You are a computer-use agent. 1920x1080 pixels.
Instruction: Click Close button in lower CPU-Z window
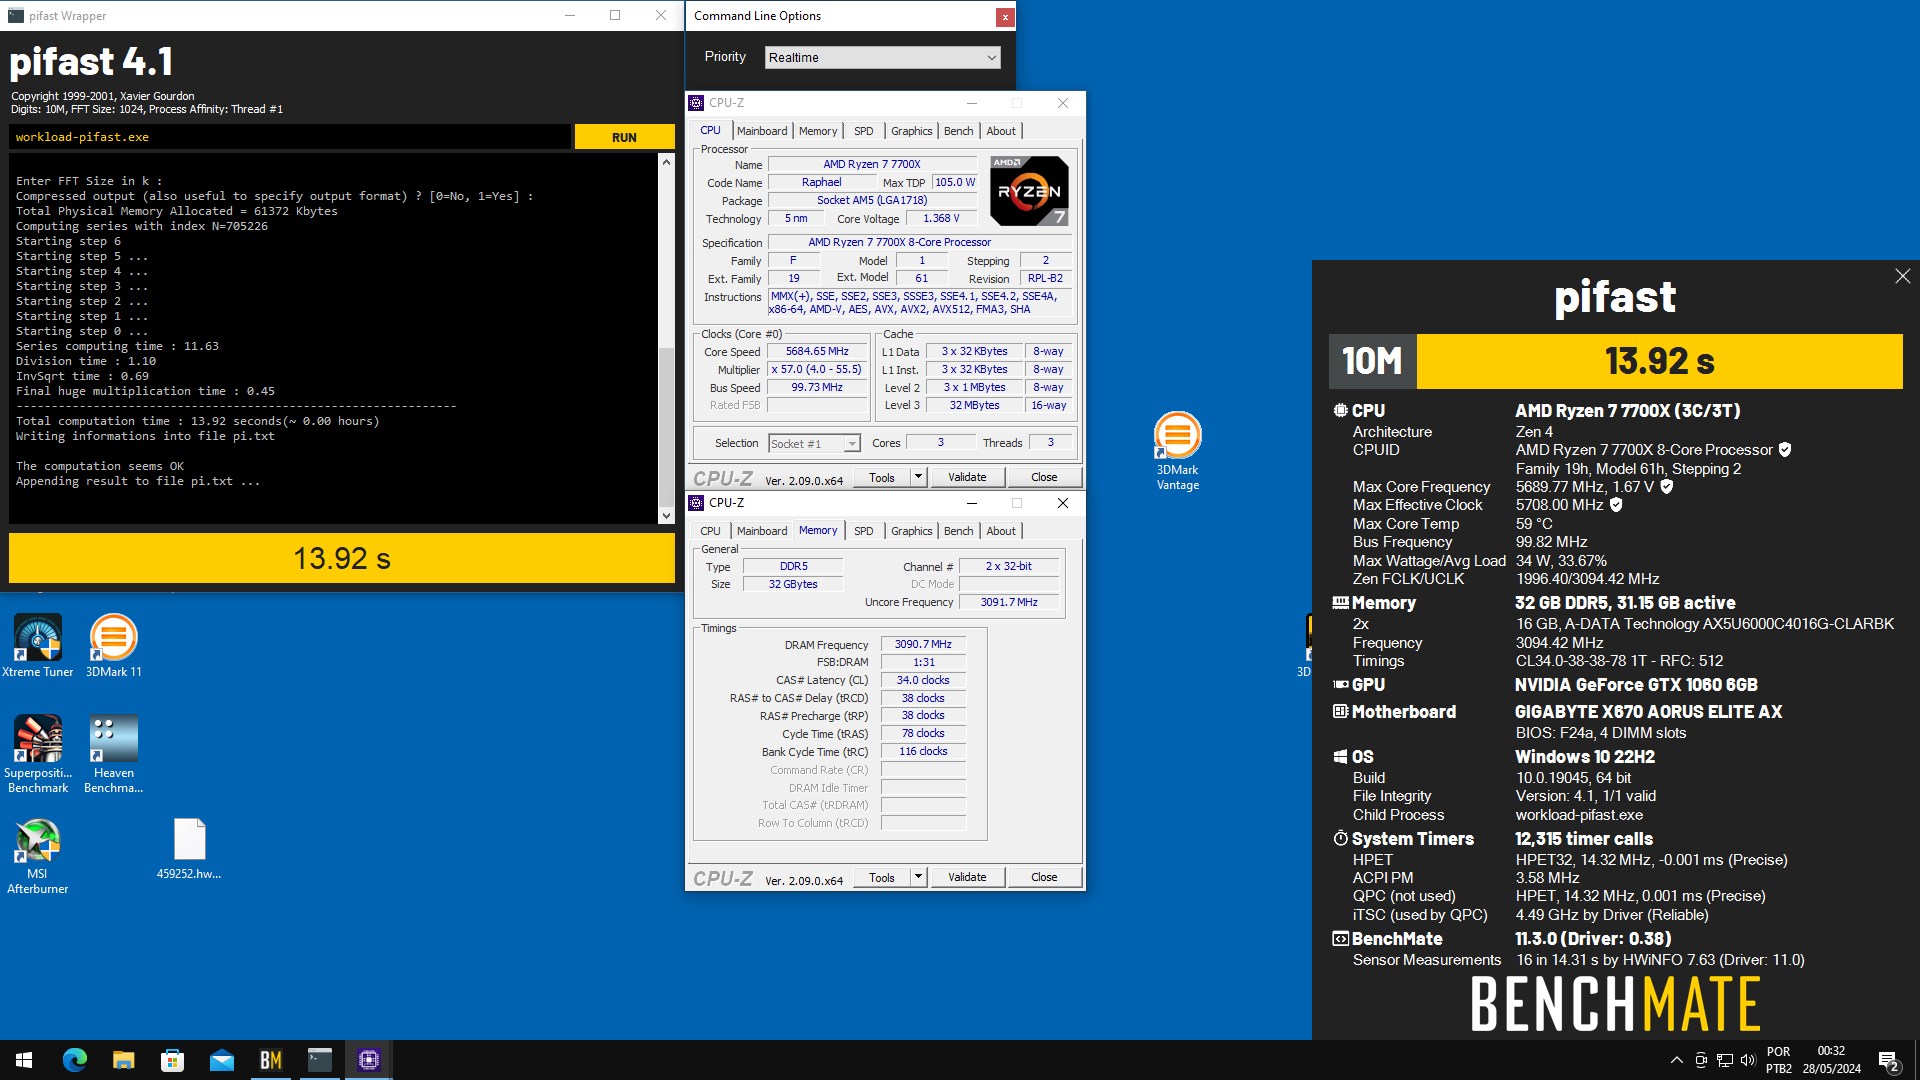(x=1044, y=877)
